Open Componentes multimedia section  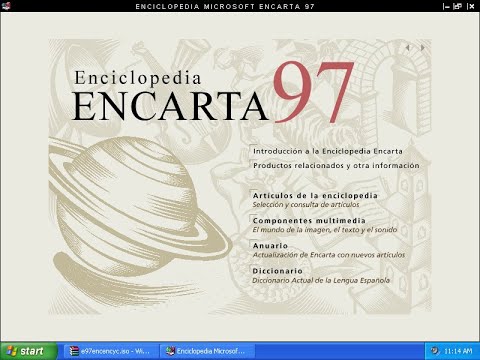click(x=309, y=221)
